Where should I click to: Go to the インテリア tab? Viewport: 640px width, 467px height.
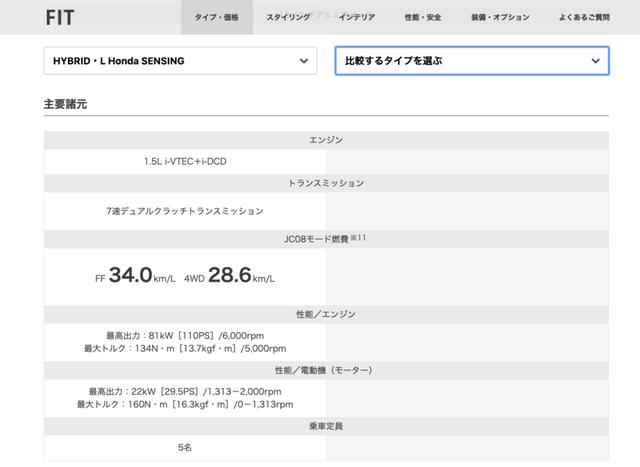357,18
